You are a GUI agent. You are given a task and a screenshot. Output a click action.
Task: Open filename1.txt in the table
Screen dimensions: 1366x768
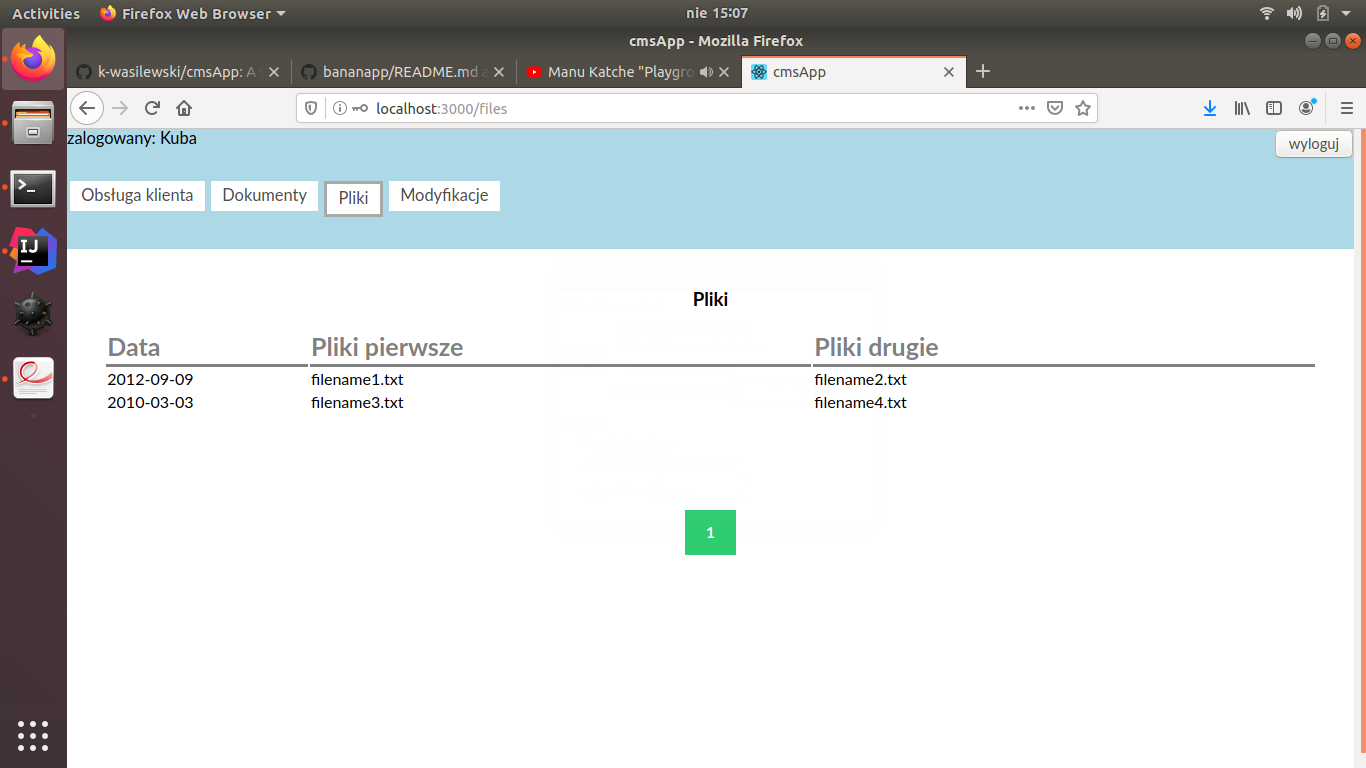[x=357, y=380]
